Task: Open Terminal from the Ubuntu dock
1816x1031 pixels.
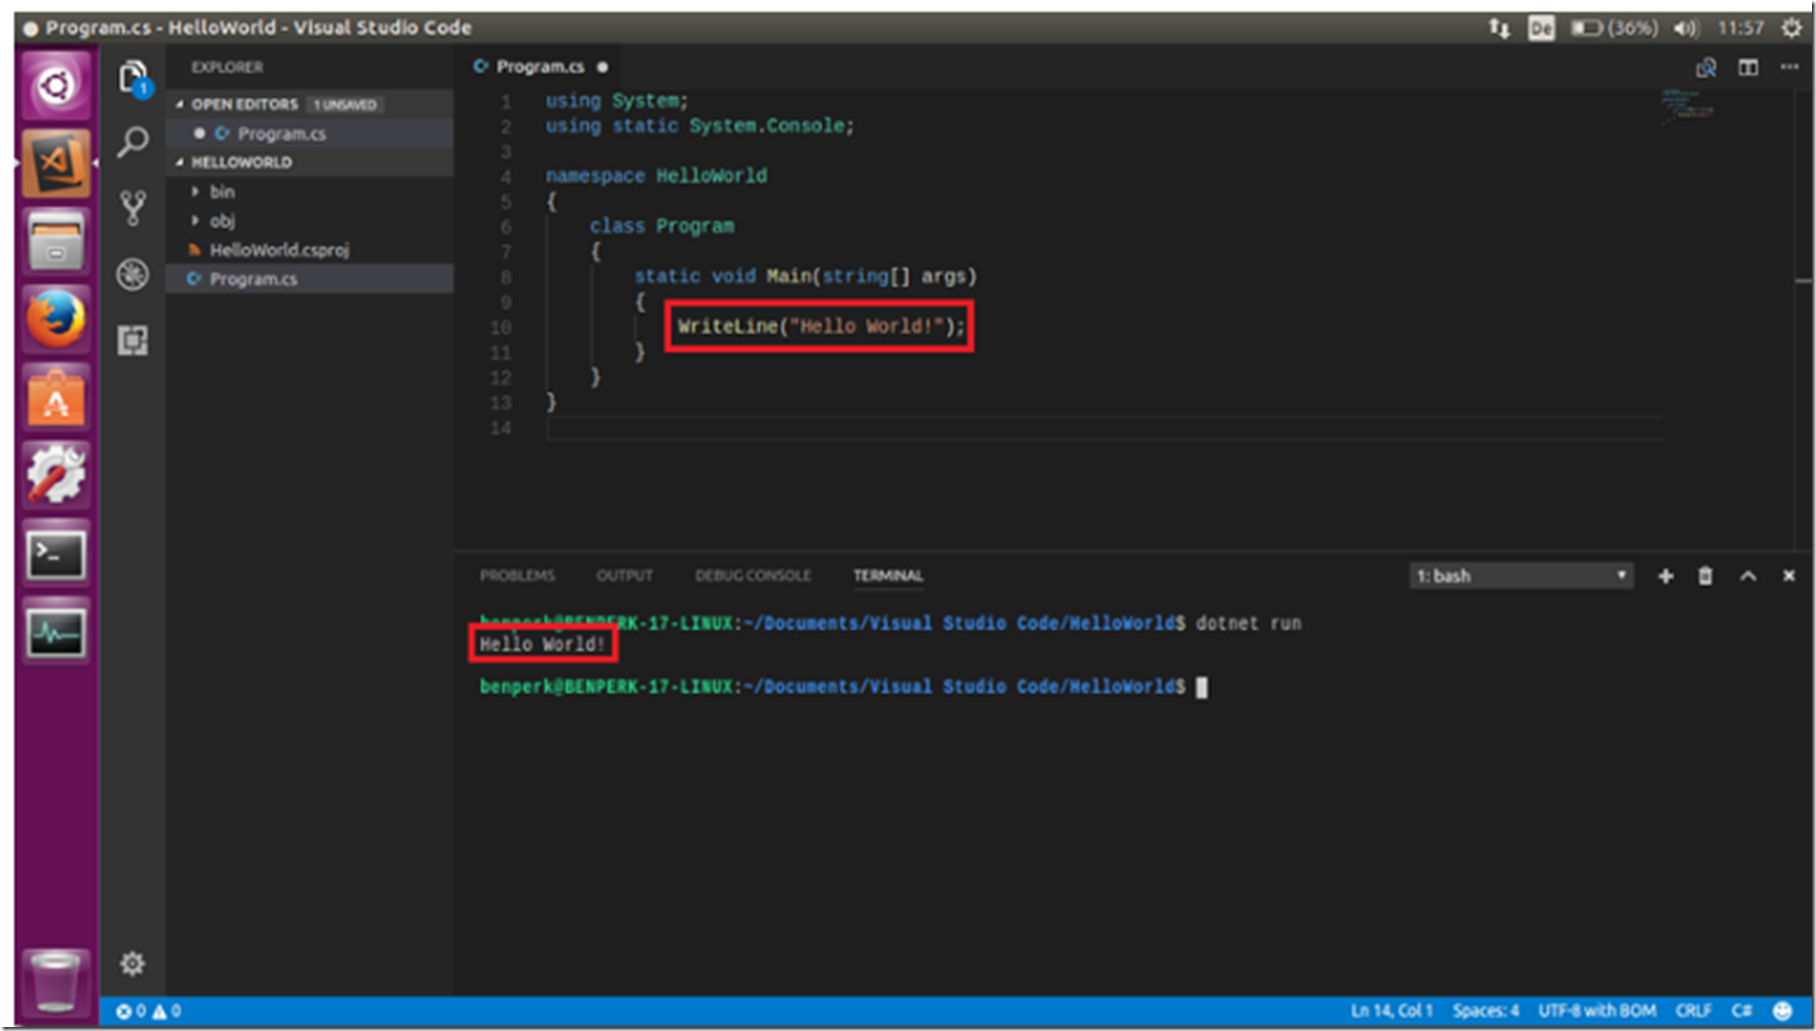Action: pos(56,553)
